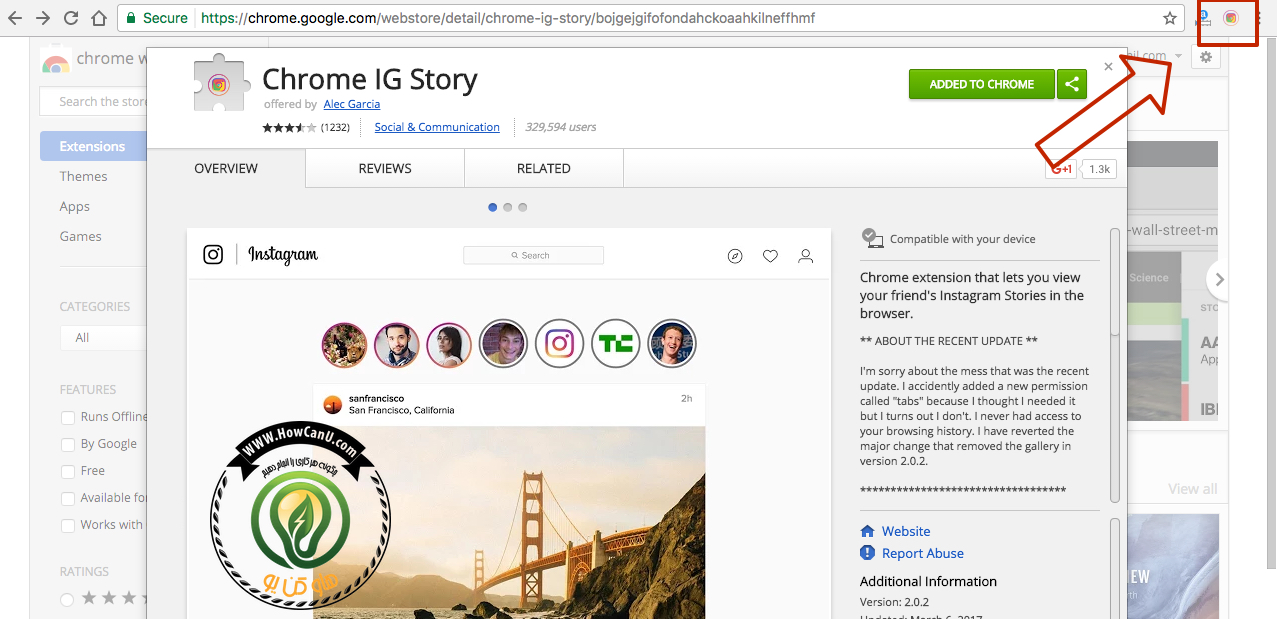Viewport: 1277px width, 619px height.
Task: Open the Instagram logo story circle
Action: pos(560,344)
